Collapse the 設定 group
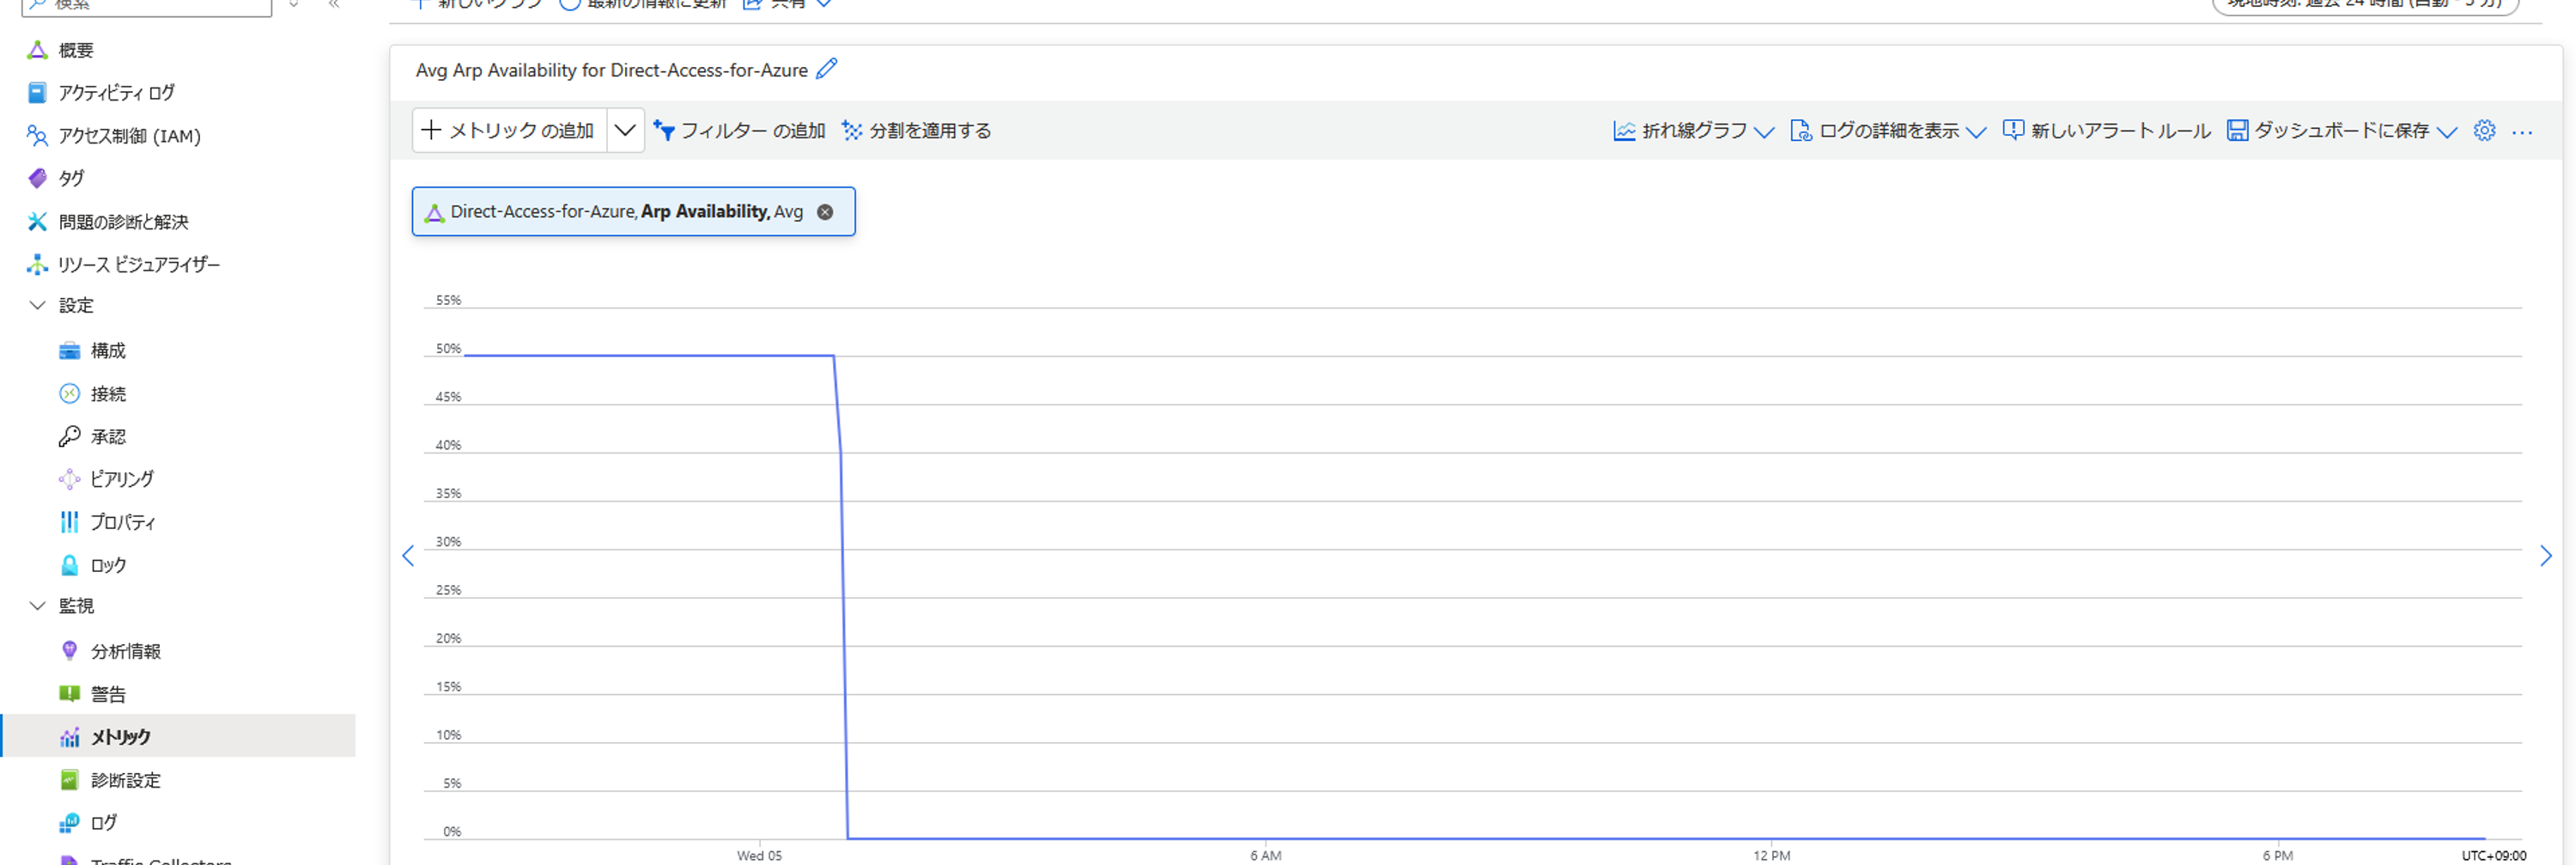Image resolution: width=2576 pixels, height=865 pixels. pos(38,305)
